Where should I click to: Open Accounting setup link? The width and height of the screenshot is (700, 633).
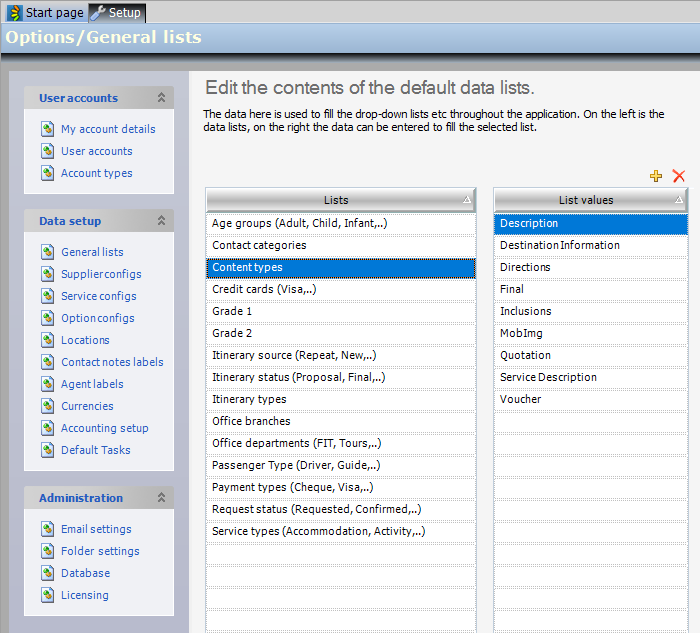(x=104, y=428)
